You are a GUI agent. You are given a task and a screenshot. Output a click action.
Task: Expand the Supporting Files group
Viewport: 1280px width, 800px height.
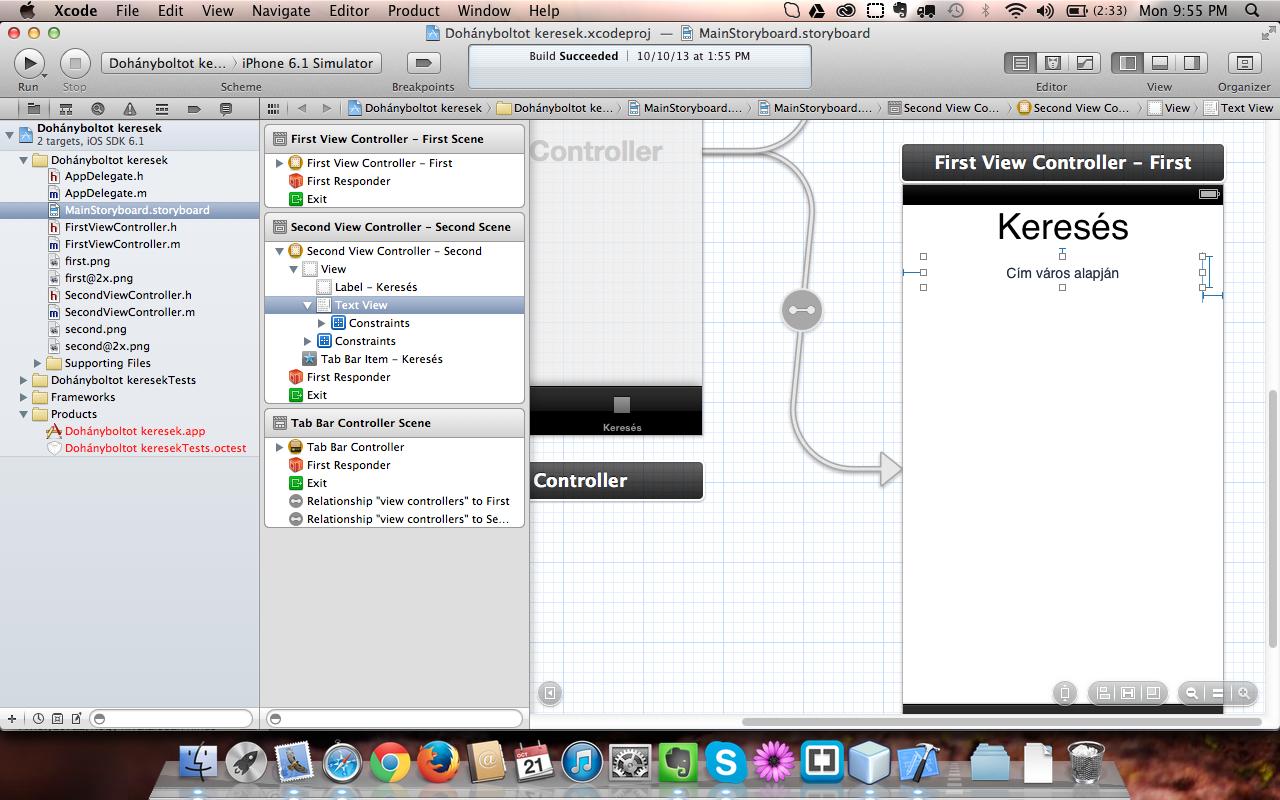point(38,363)
